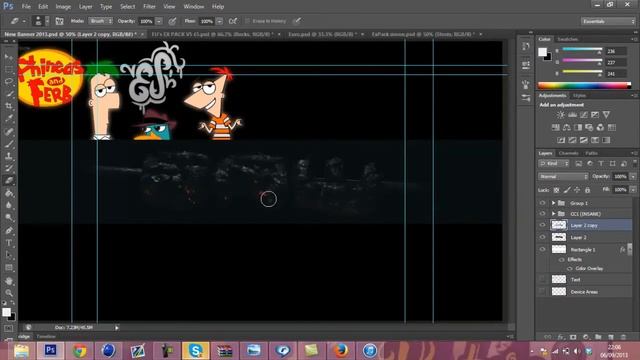The width and height of the screenshot is (640, 360).
Task: Switch to the Channels tab
Action: (x=569, y=153)
